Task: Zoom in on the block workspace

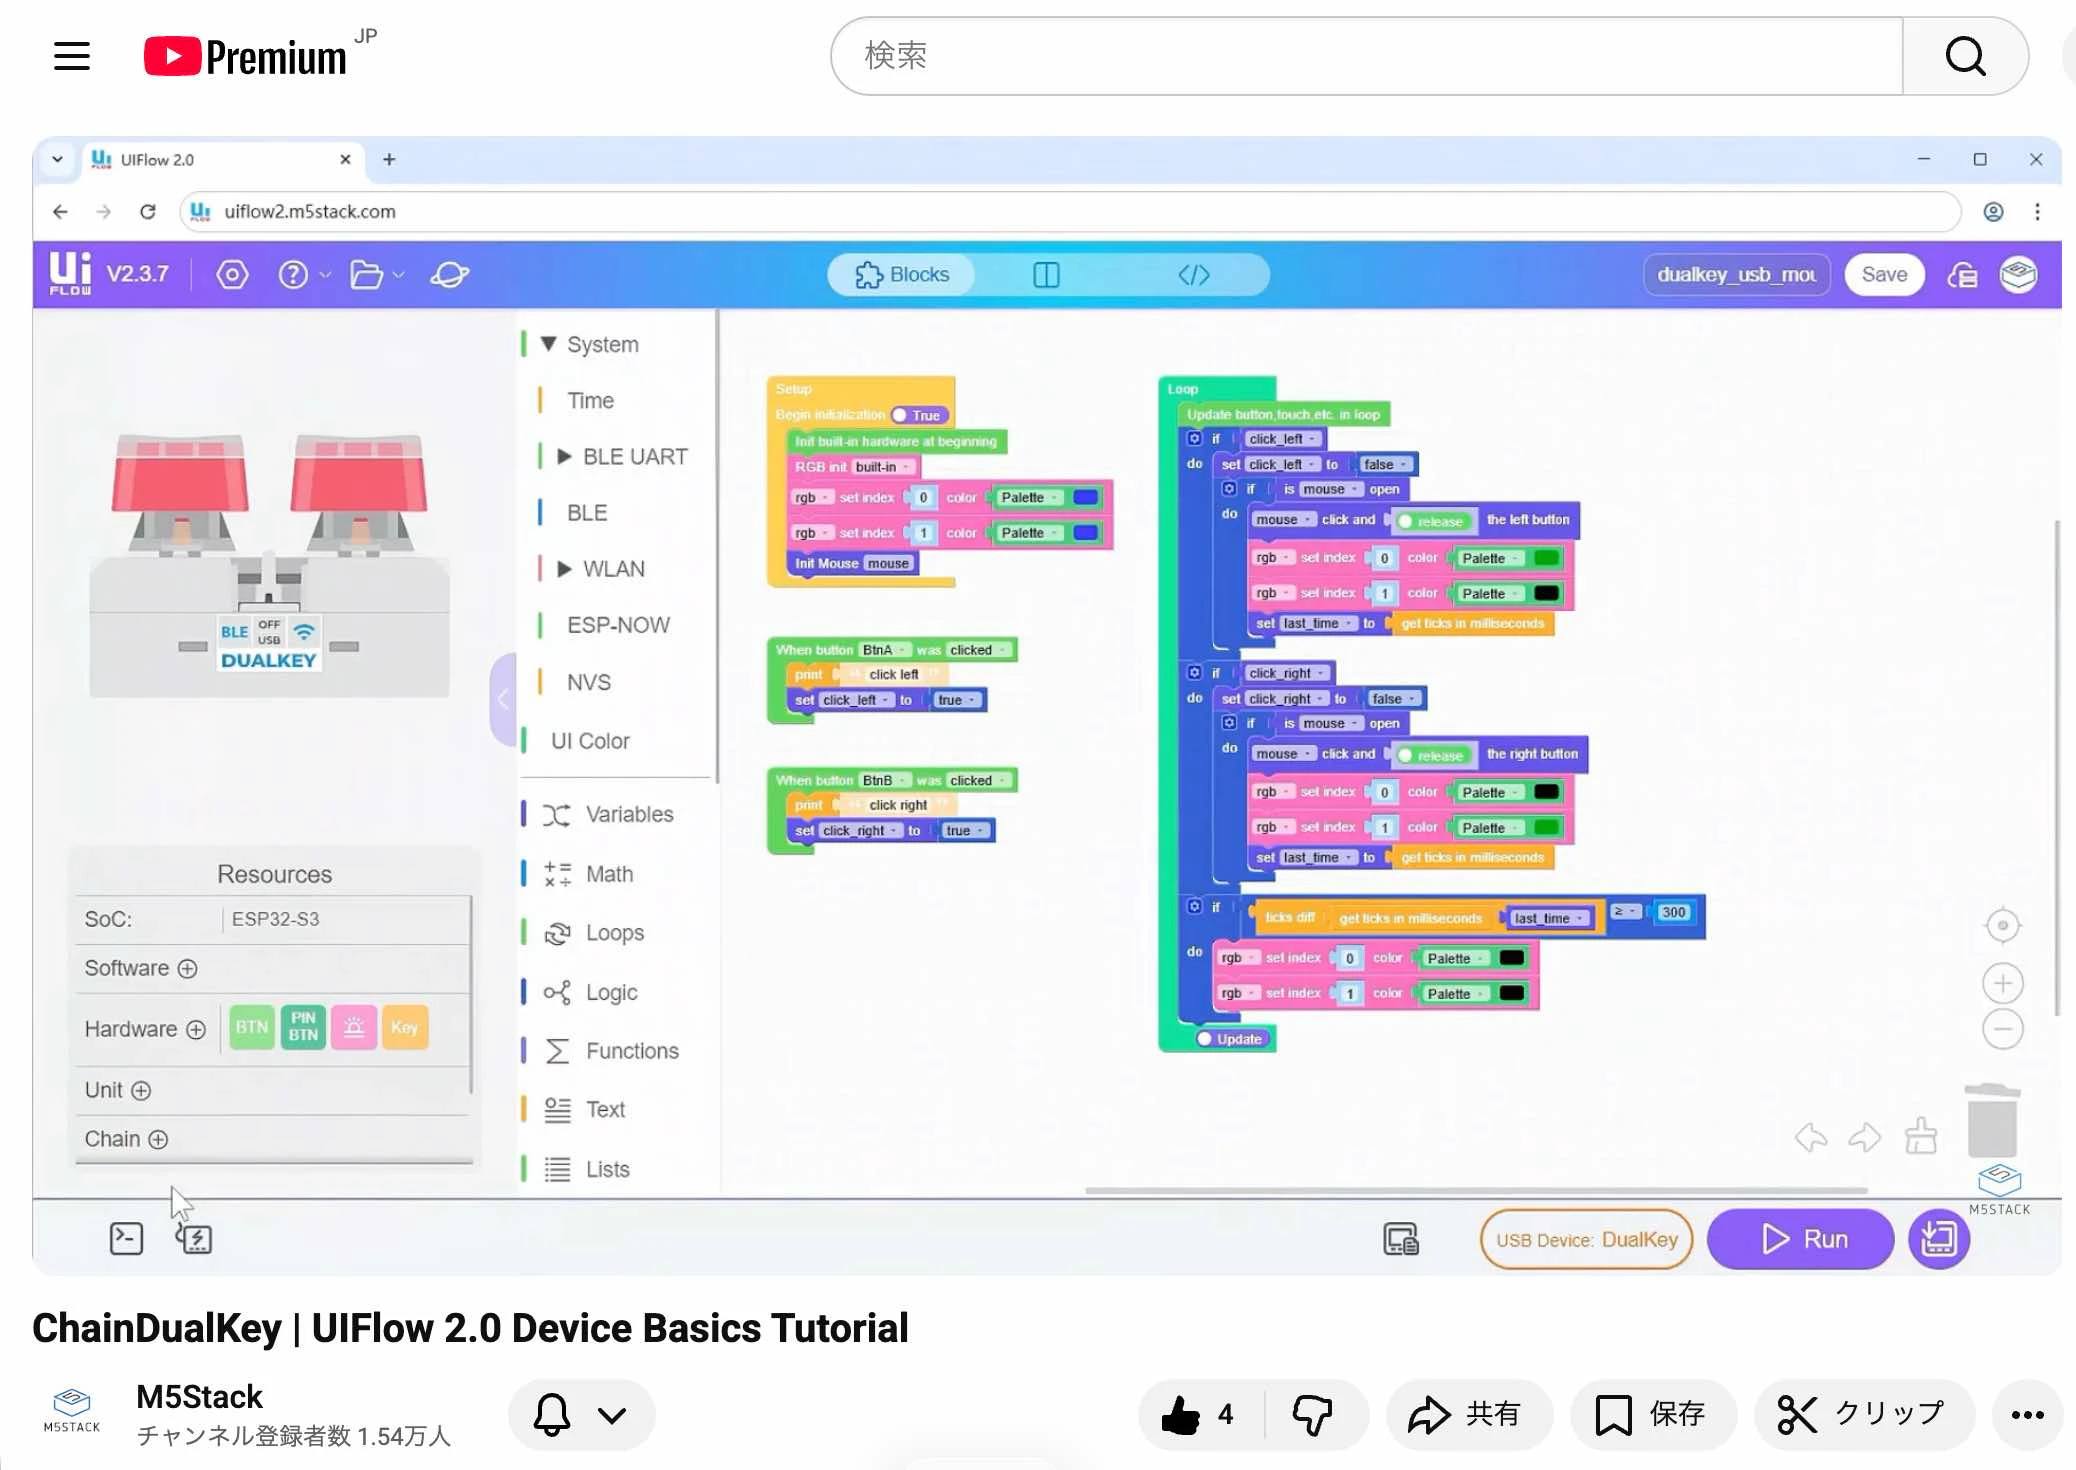Action: 2002,983
